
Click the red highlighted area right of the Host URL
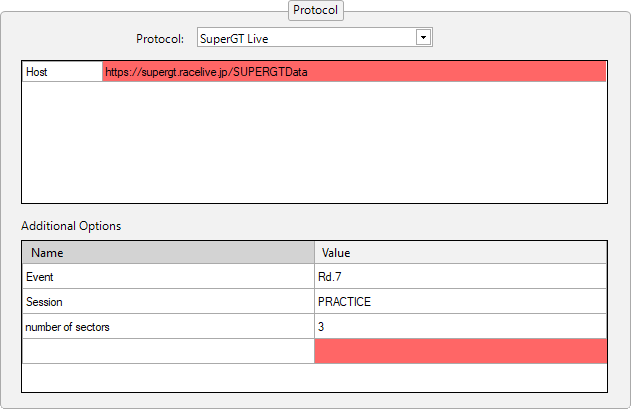point(480,72)
